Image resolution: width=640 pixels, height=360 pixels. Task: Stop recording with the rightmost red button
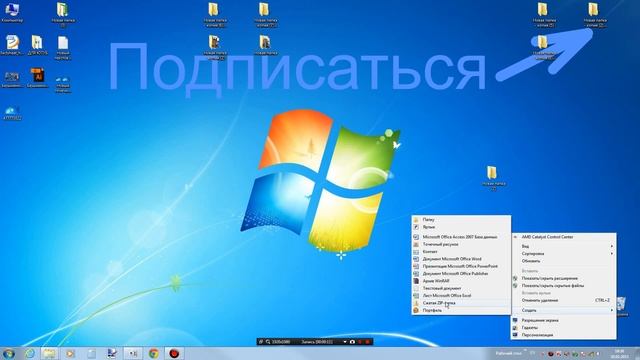tap(368, 342)
